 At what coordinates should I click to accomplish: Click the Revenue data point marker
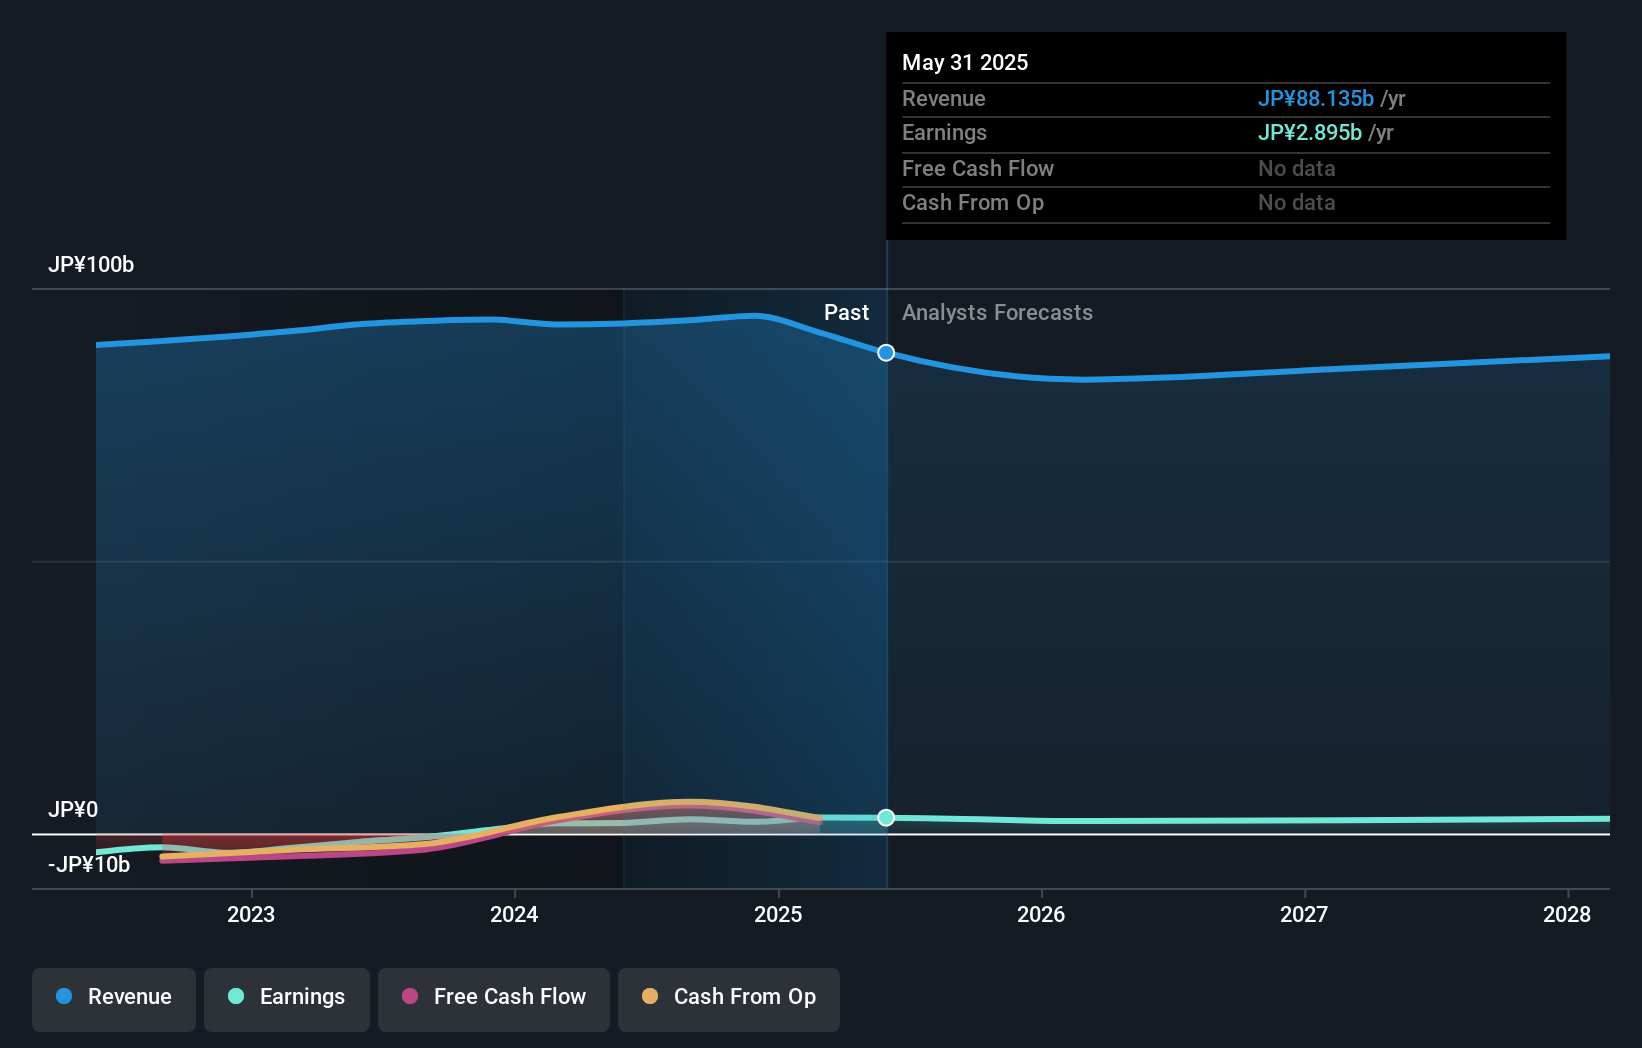[x=886, y=353]
